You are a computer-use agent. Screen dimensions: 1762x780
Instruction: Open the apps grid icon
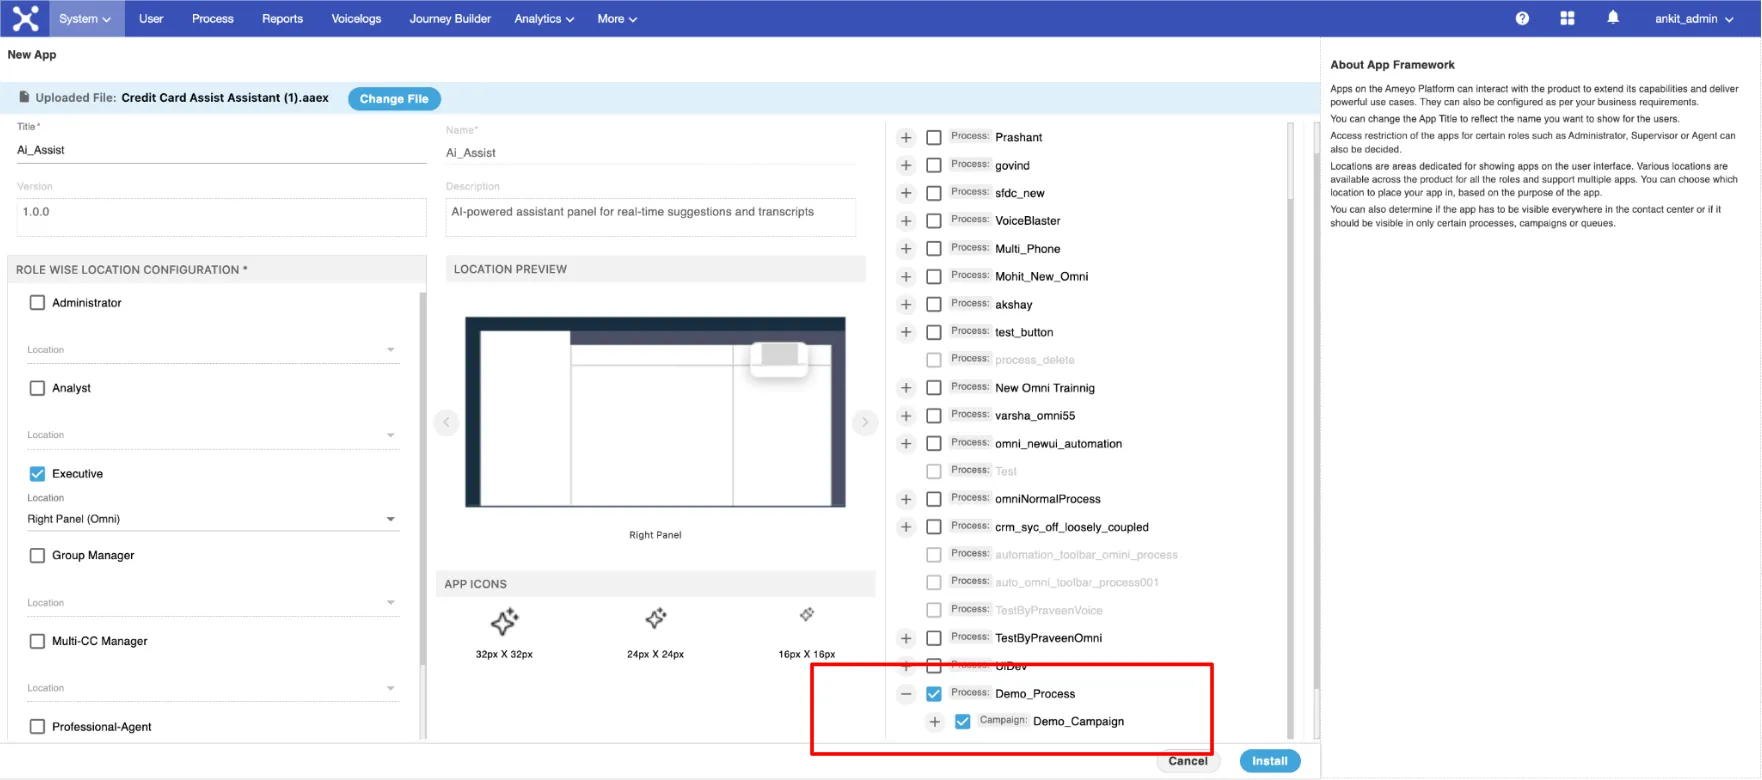pos(1567,18)
